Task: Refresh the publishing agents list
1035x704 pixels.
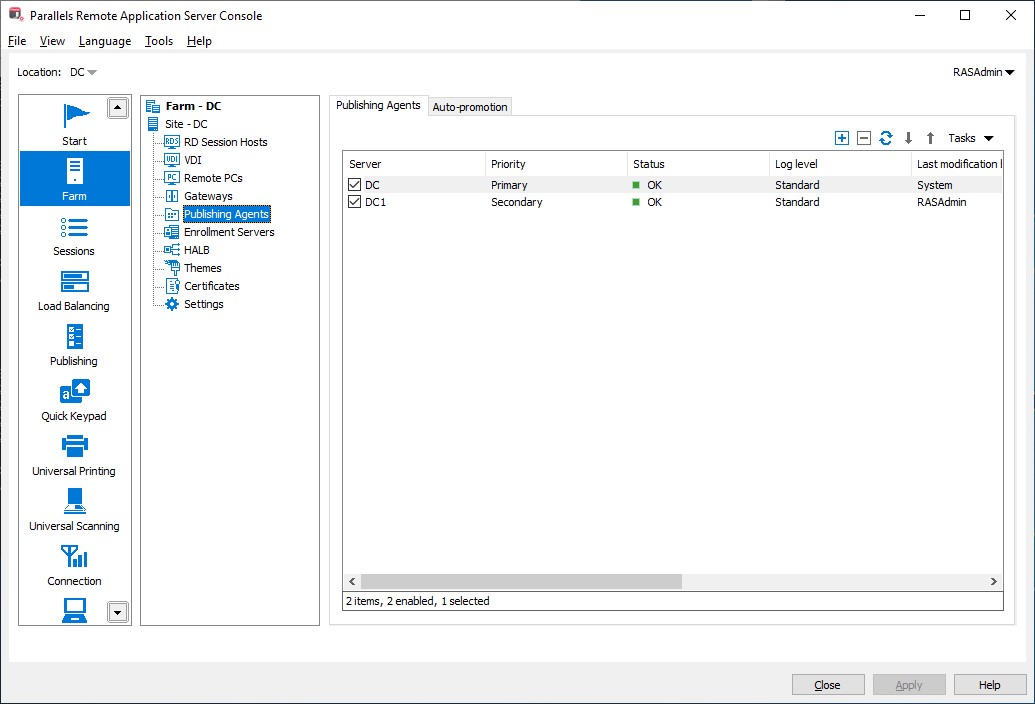Action: point(886,138)
